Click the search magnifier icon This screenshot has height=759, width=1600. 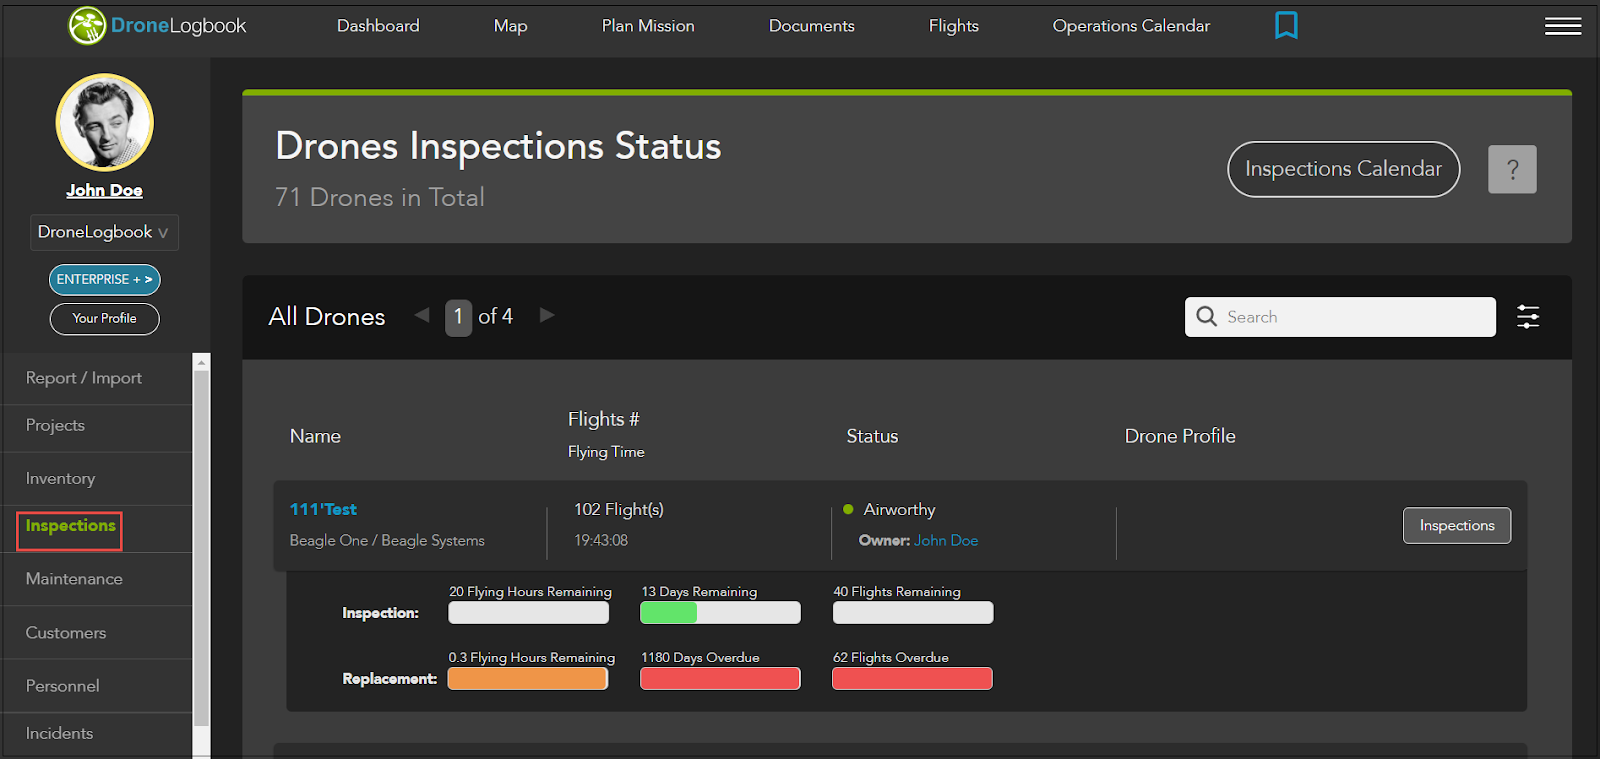point(1207,316)
